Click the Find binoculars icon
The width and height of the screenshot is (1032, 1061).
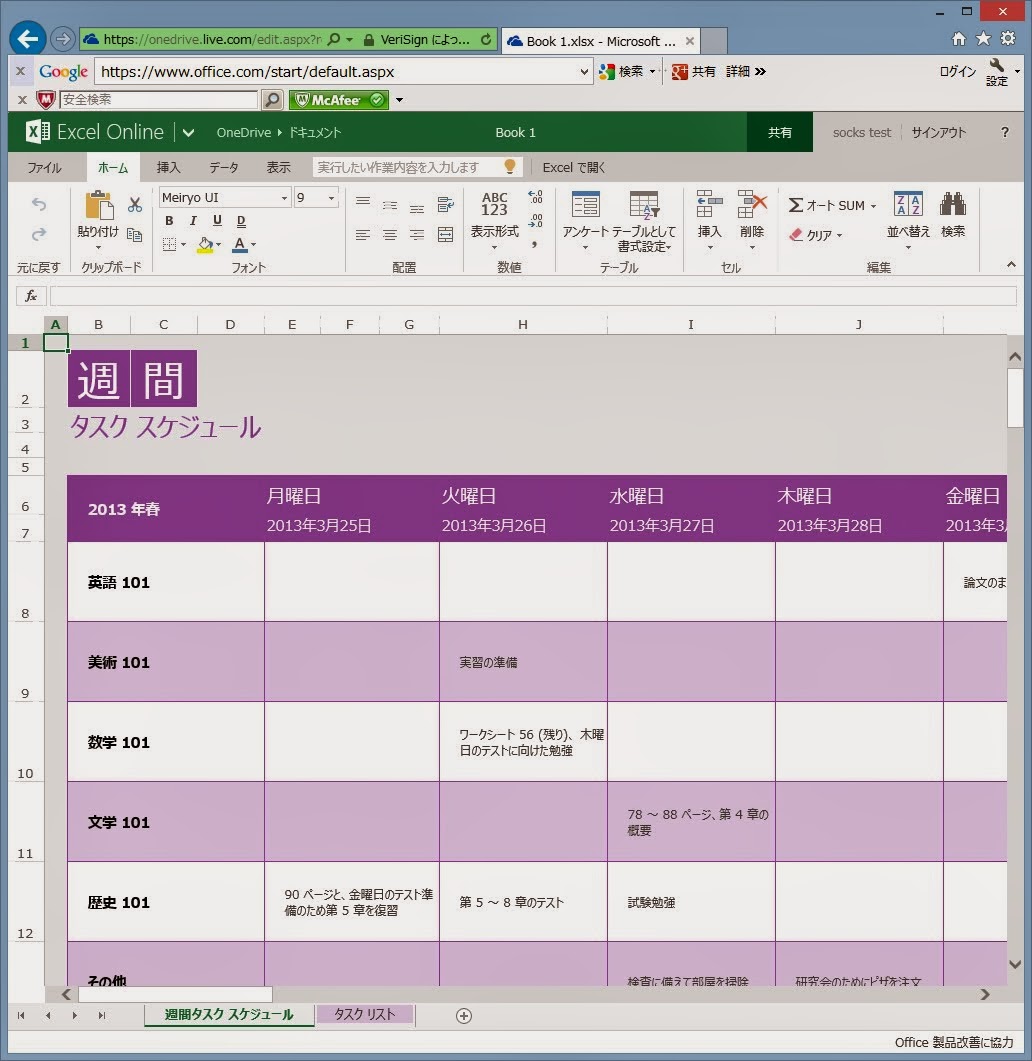click(952, 205)
